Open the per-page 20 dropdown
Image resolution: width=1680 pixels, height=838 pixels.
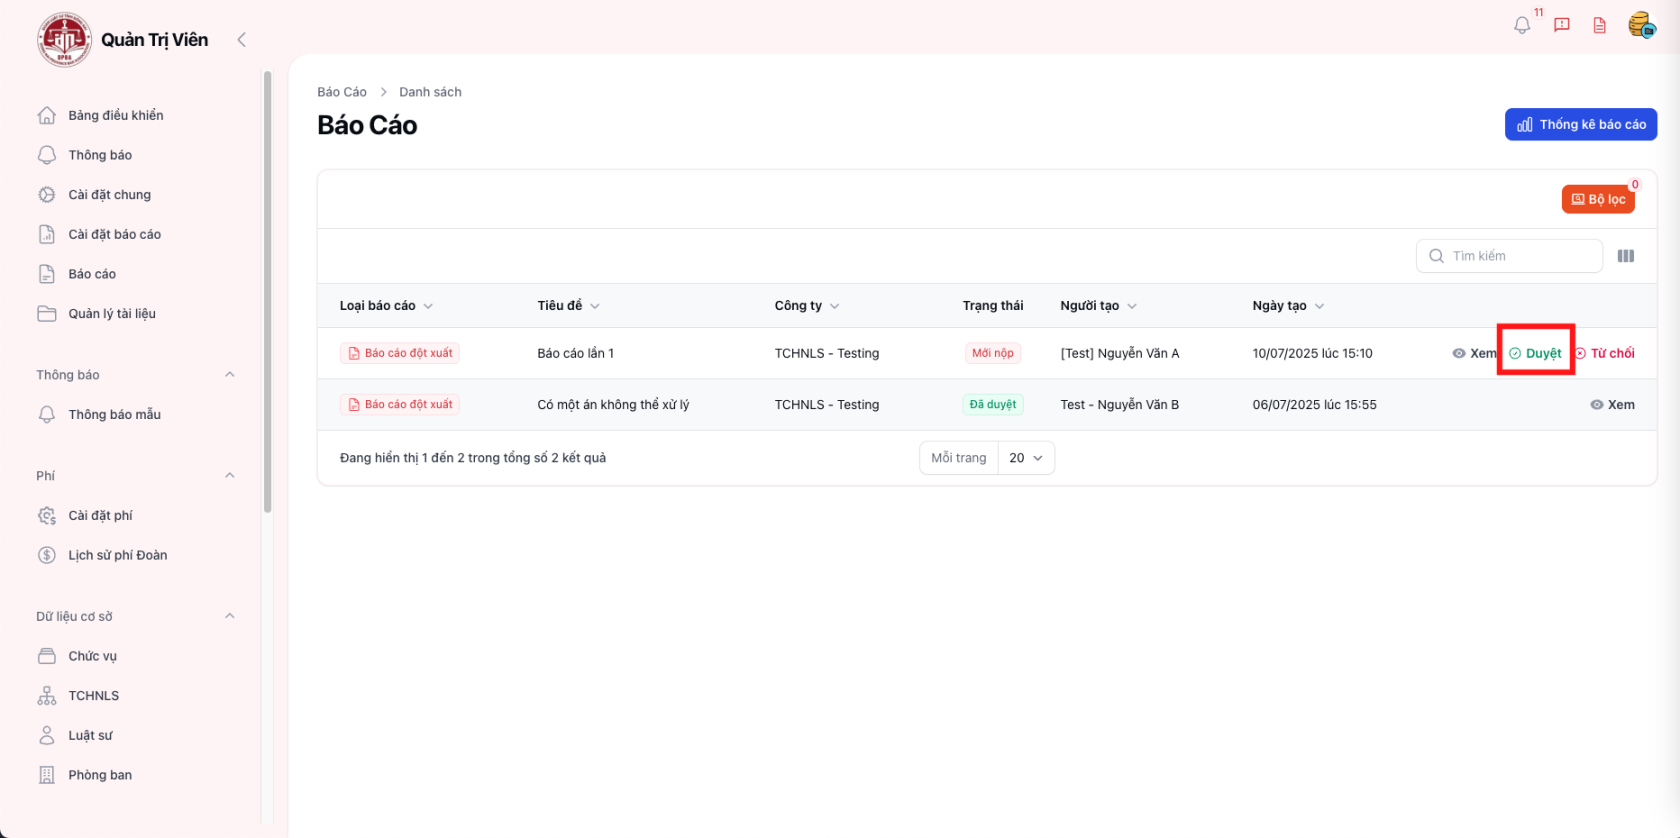click(1026, 458)
